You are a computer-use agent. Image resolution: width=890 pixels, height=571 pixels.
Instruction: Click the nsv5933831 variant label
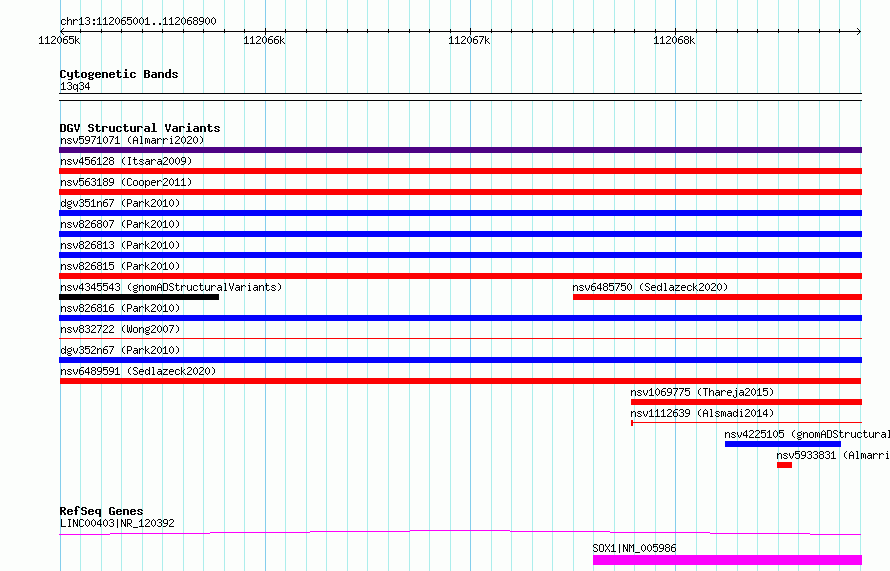[x=833, y=455]
